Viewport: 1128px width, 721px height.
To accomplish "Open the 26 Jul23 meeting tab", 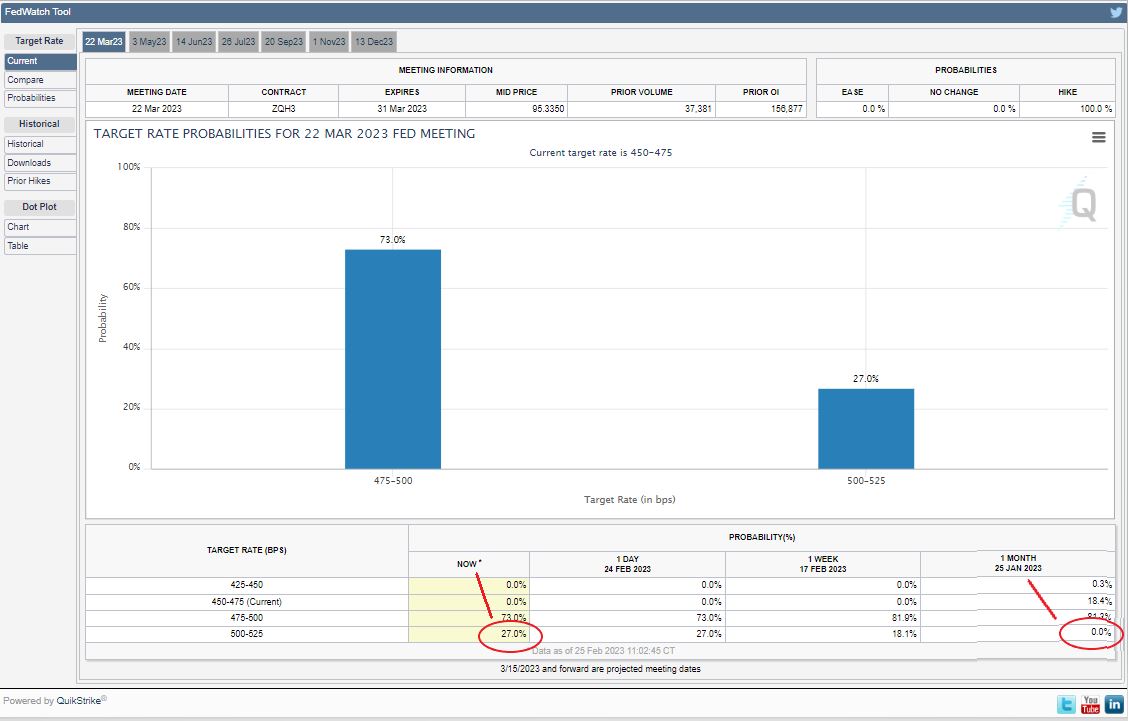I will click(238, 41).
